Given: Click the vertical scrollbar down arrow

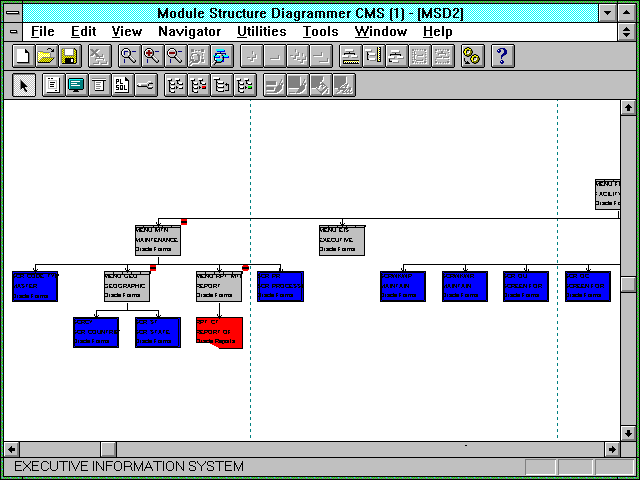Looking at the screenshot, I should coord(628,432).
